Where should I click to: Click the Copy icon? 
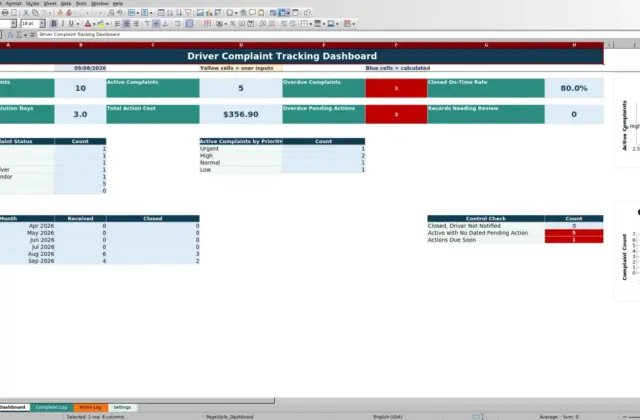pyautogui.click(x=35, y=13)
